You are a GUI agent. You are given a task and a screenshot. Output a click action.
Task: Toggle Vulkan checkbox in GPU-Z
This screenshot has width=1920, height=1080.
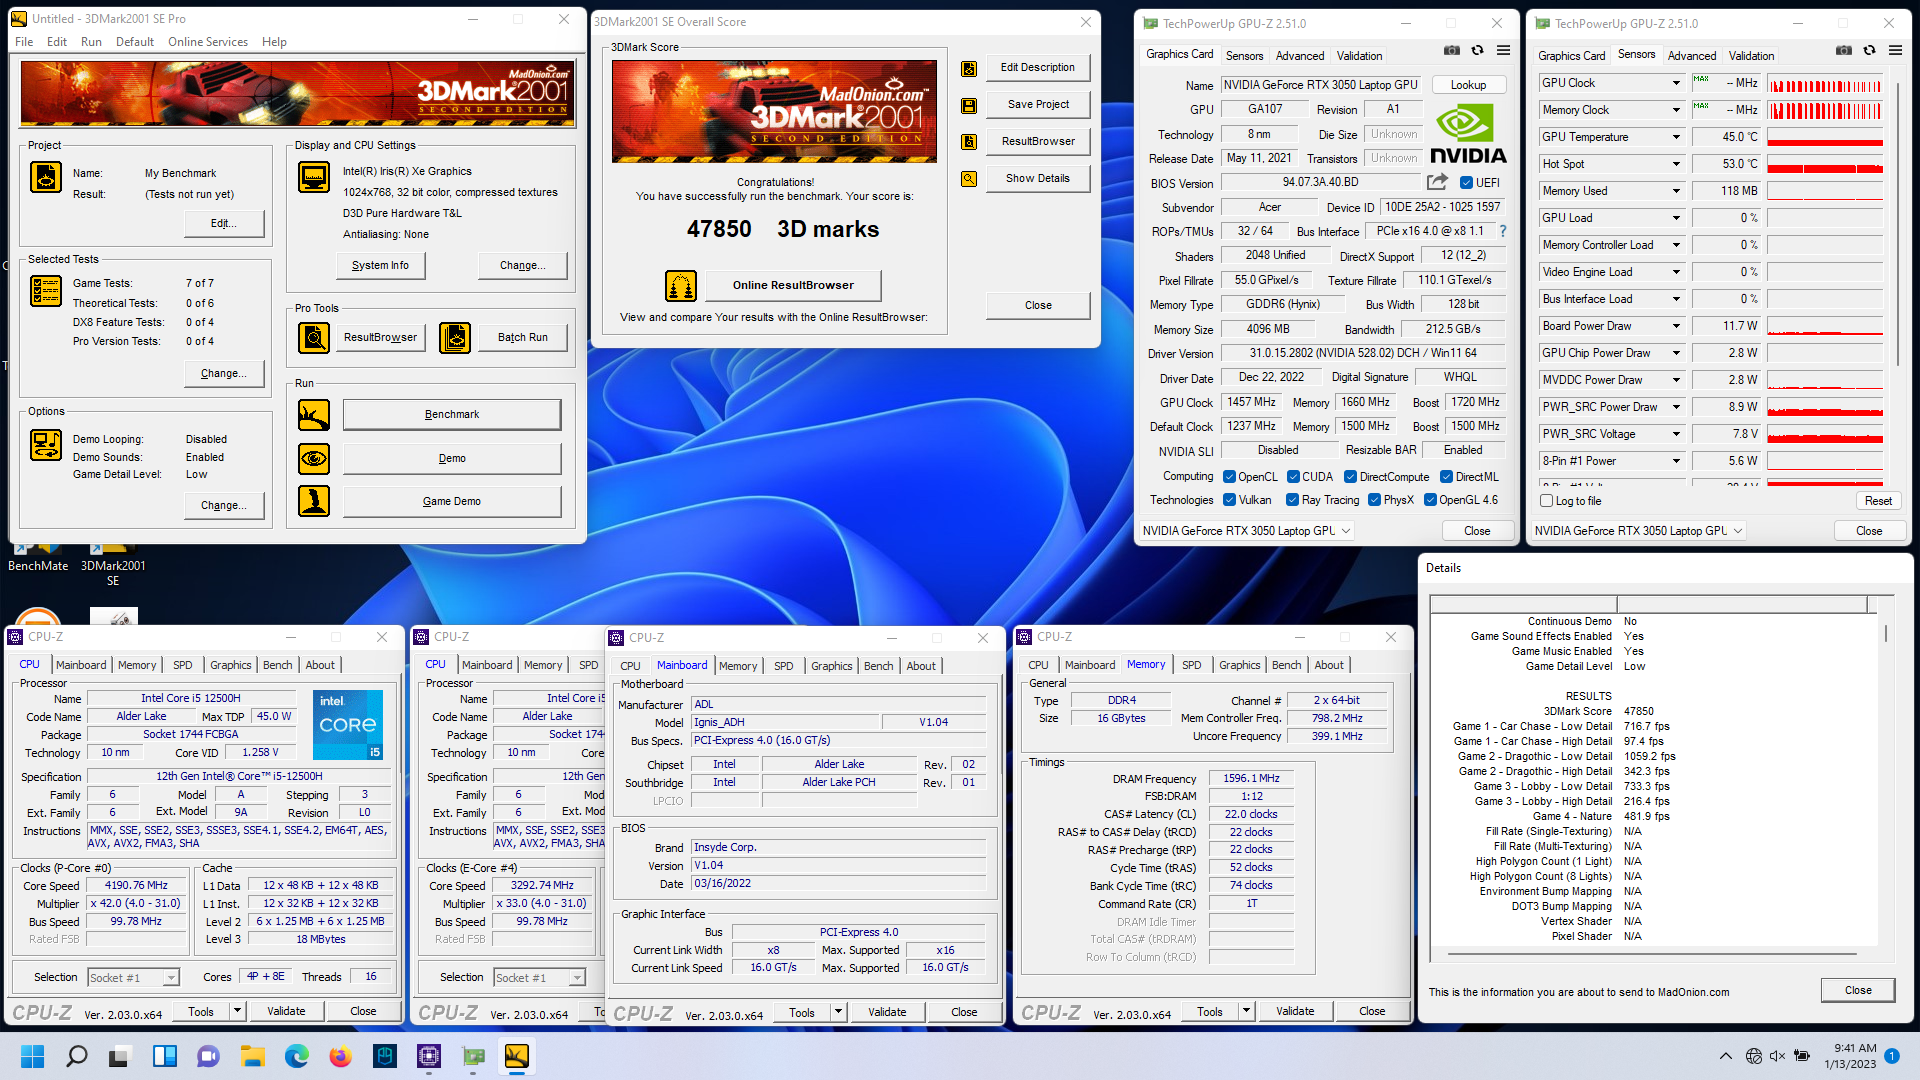1229,500
